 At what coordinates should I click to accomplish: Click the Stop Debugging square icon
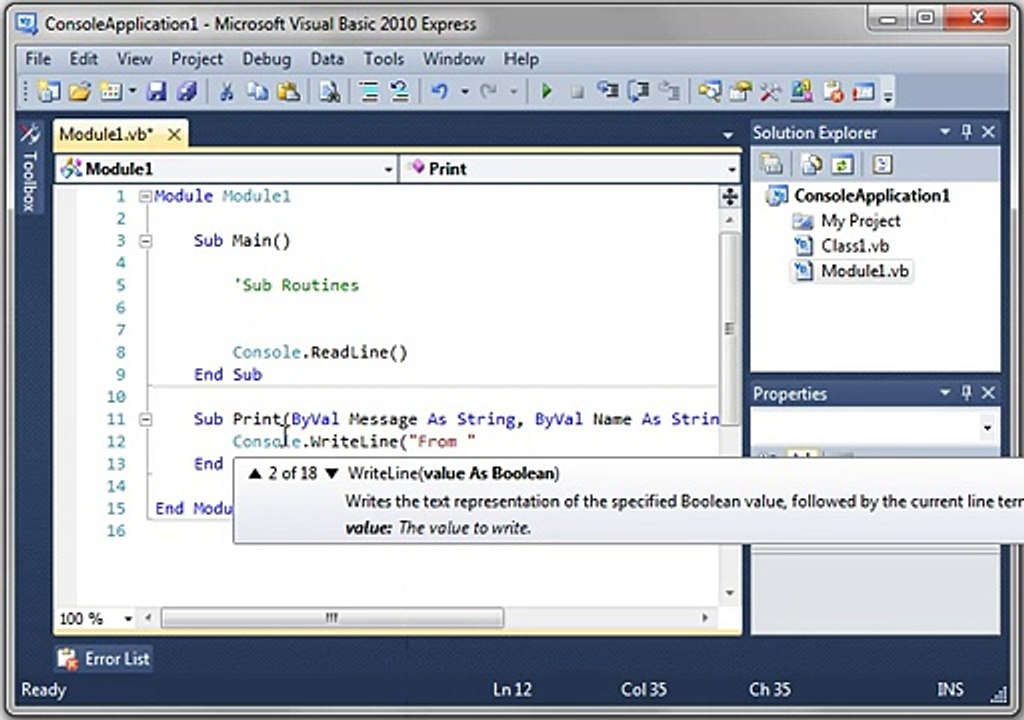tap(577, 92)
